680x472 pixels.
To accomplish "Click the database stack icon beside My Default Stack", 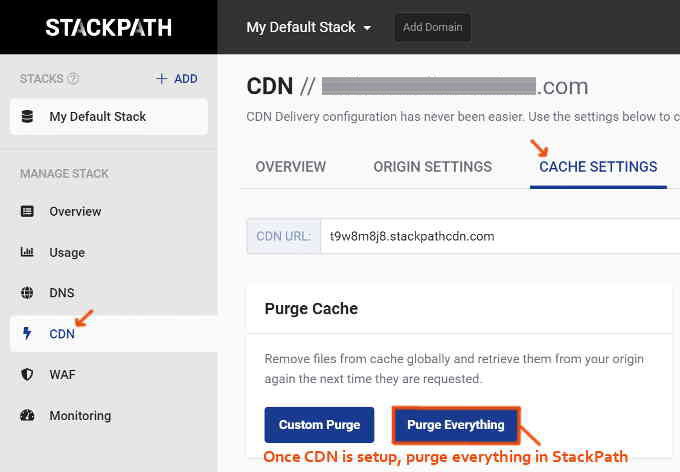I will (27, 116).
